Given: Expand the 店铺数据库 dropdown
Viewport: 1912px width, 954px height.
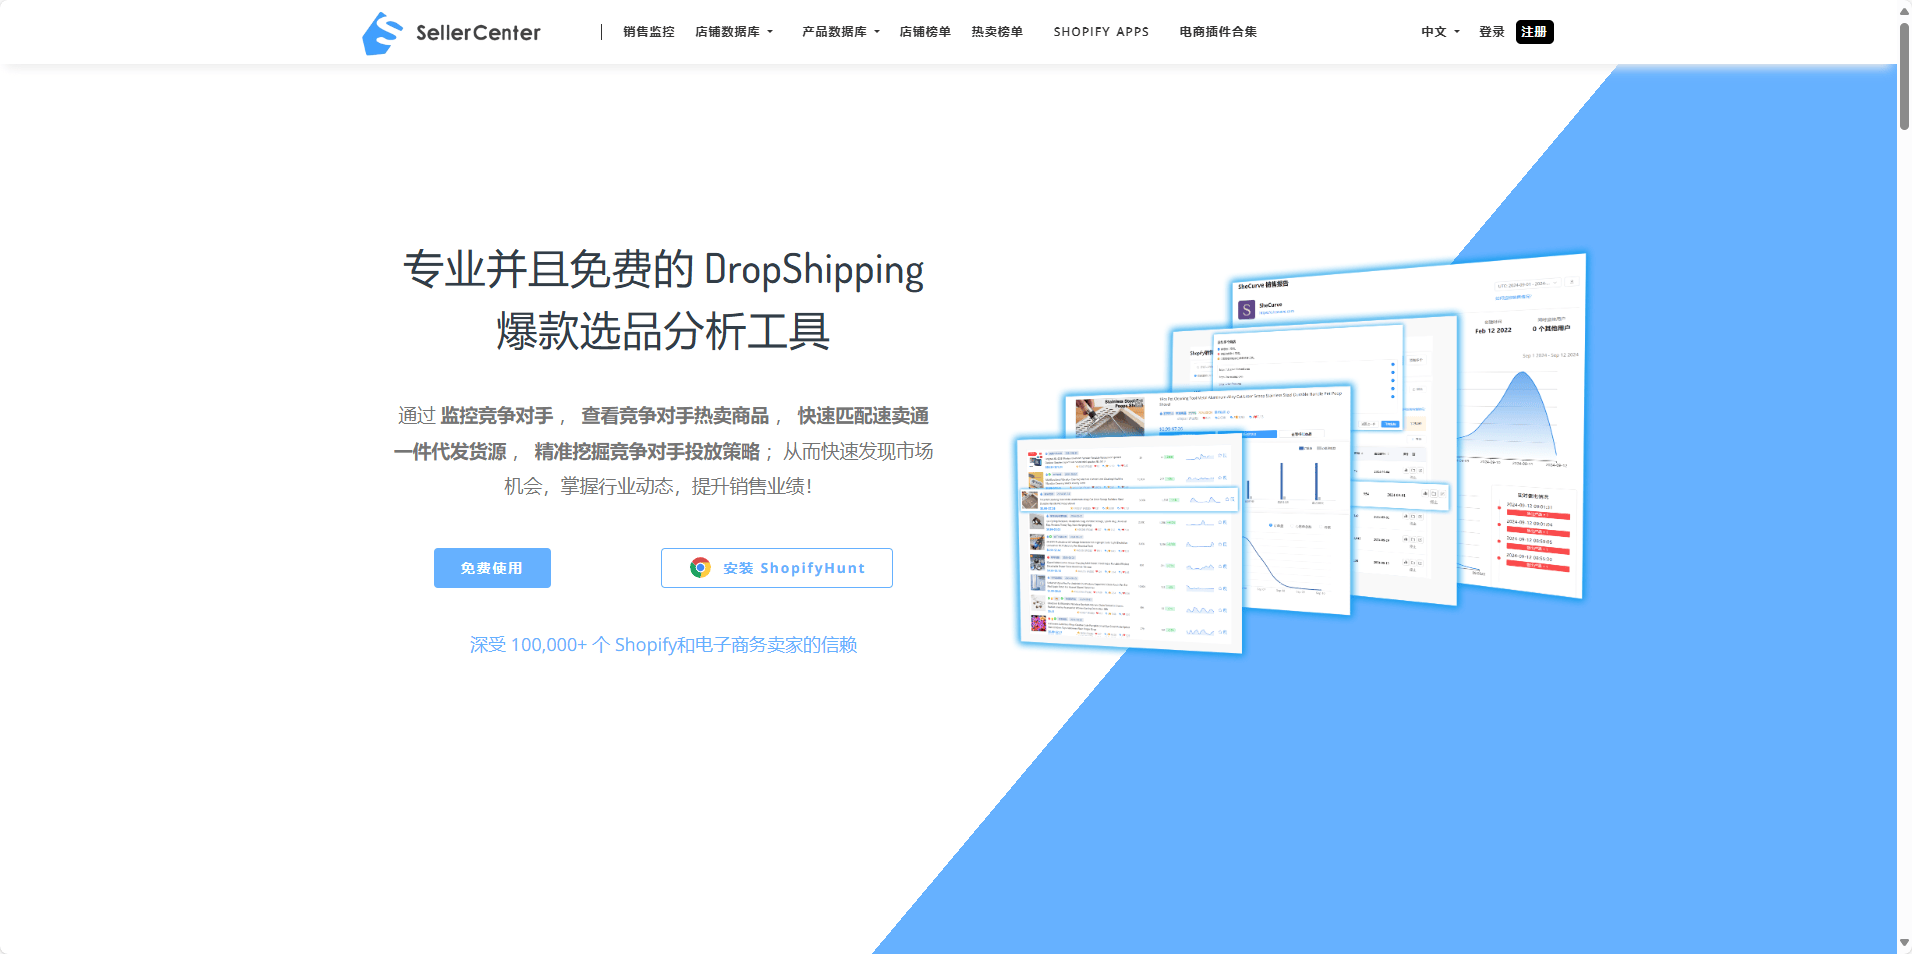Looking at the screenshot, I should (734, 32).
